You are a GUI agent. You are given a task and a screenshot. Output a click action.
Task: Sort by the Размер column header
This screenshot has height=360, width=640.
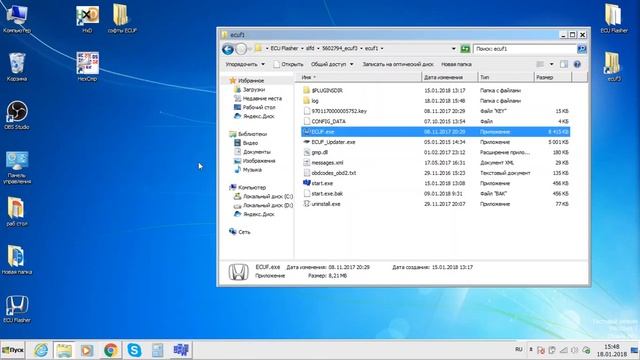553,77
